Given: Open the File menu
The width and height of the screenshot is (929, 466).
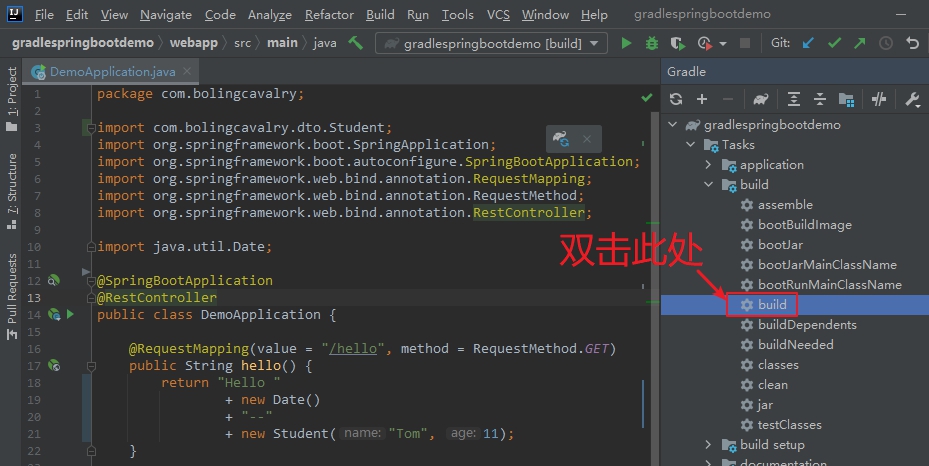Looking at the screenshot, I should [x=44, y=14].
